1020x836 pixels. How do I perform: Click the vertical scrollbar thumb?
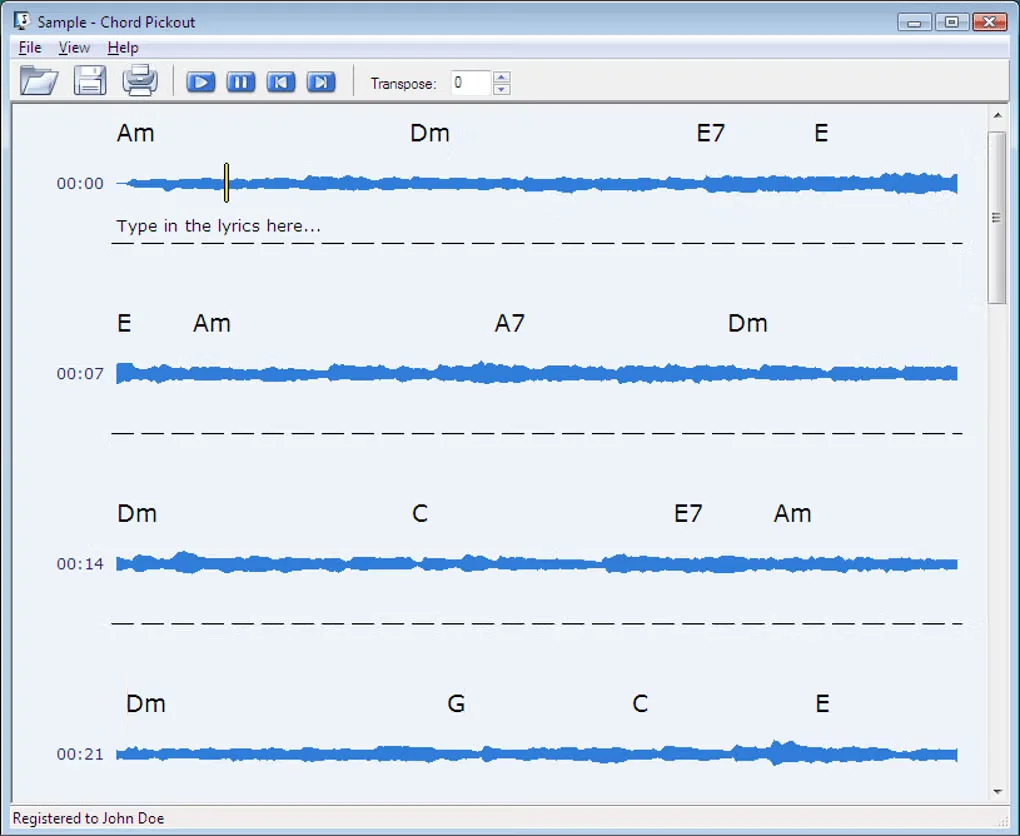(997, 217)
